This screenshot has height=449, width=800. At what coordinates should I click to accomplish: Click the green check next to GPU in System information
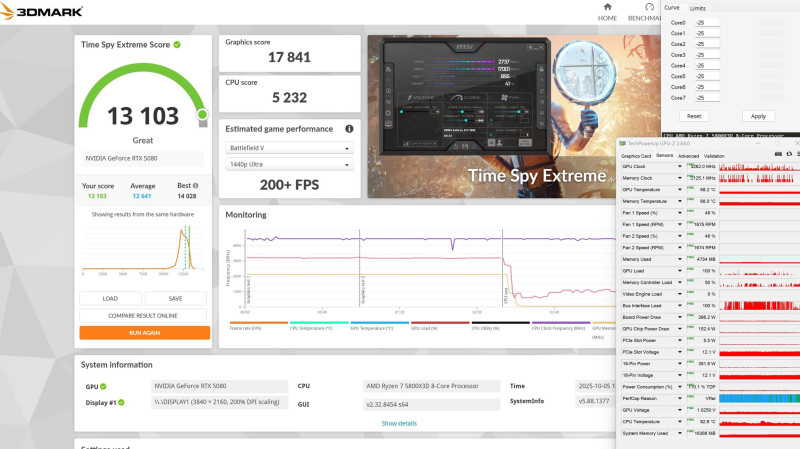pyautogui.click(x=103, y=386)
